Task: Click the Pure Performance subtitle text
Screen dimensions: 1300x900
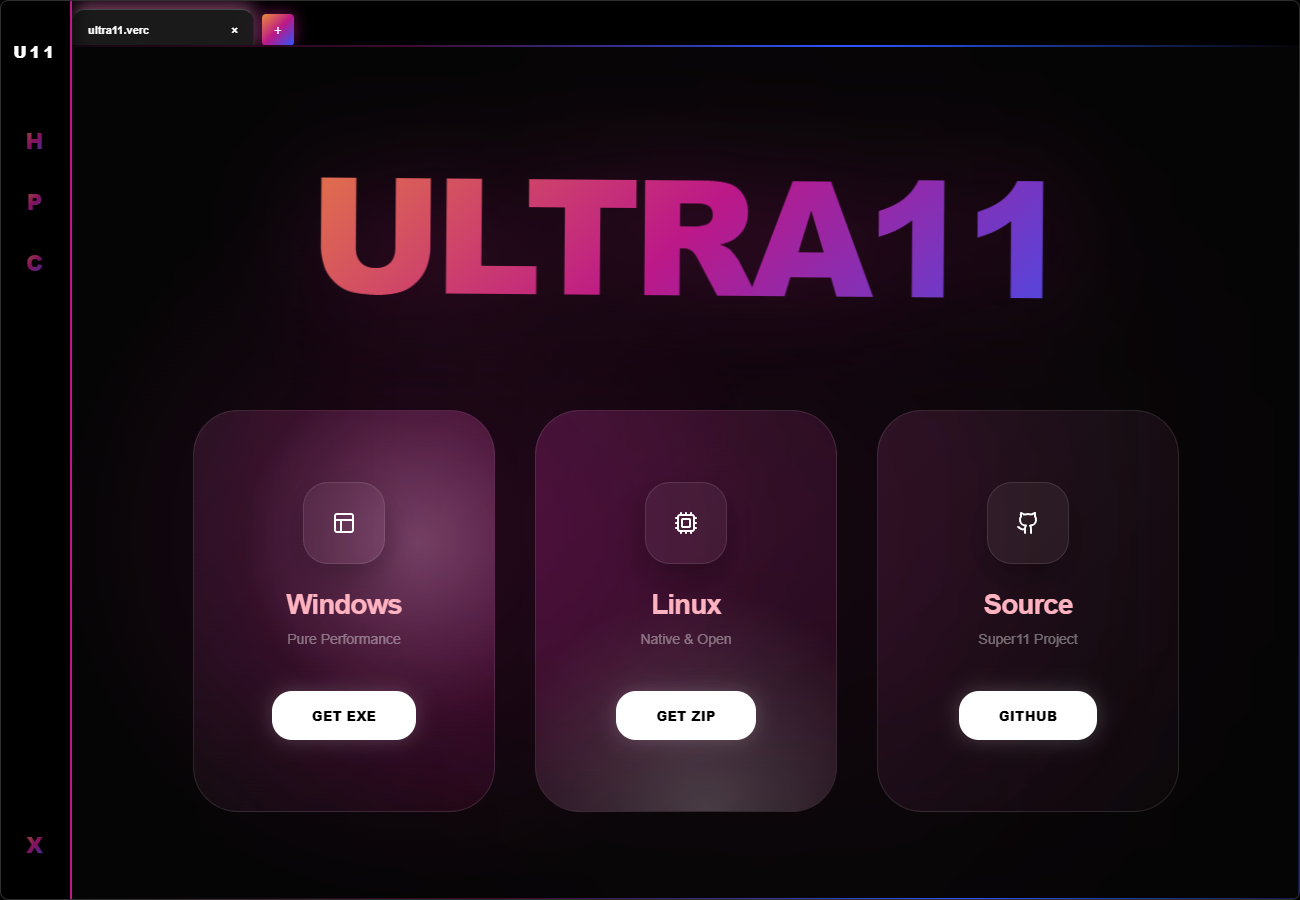Action: point(344,639)
